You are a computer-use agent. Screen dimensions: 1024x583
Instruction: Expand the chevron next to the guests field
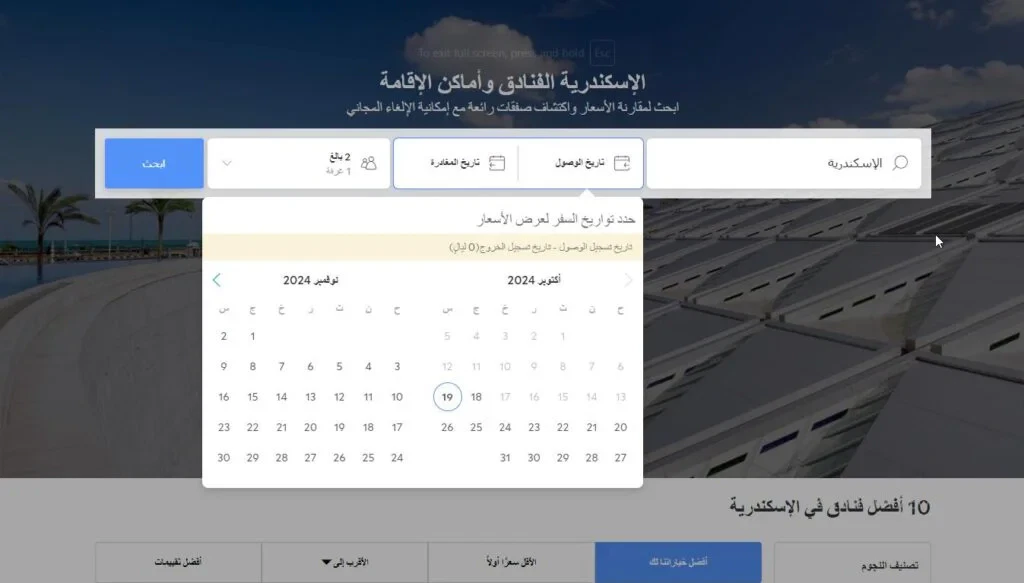click(x=227, y=162)
